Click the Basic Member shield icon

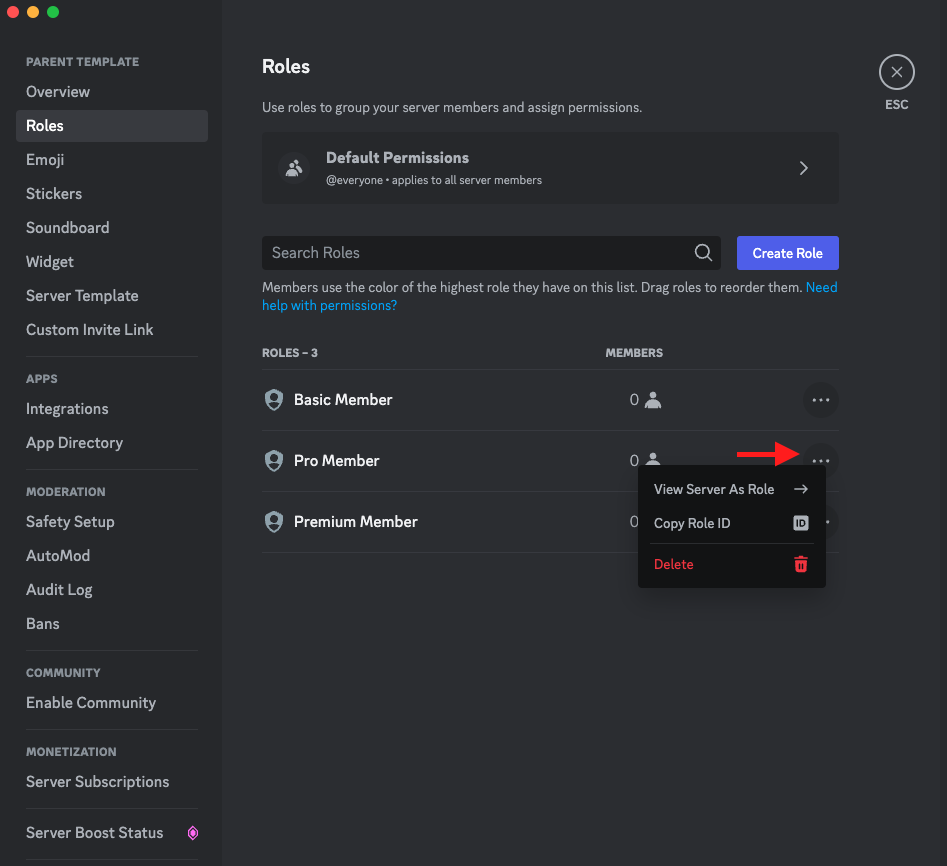273,400
